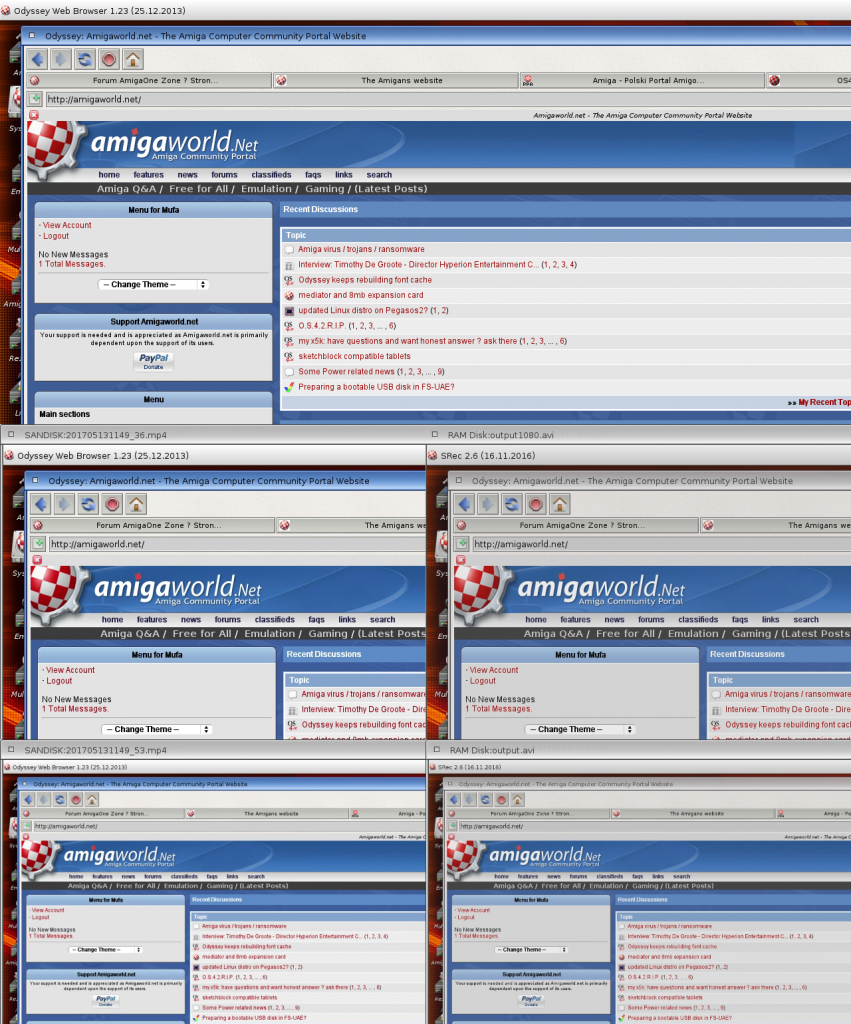Stop loading in the largest Odyssey browser window
Image resolution: width=851 pixels, height=1024 pixels.
pyautogui.click(x=109, y=59)
